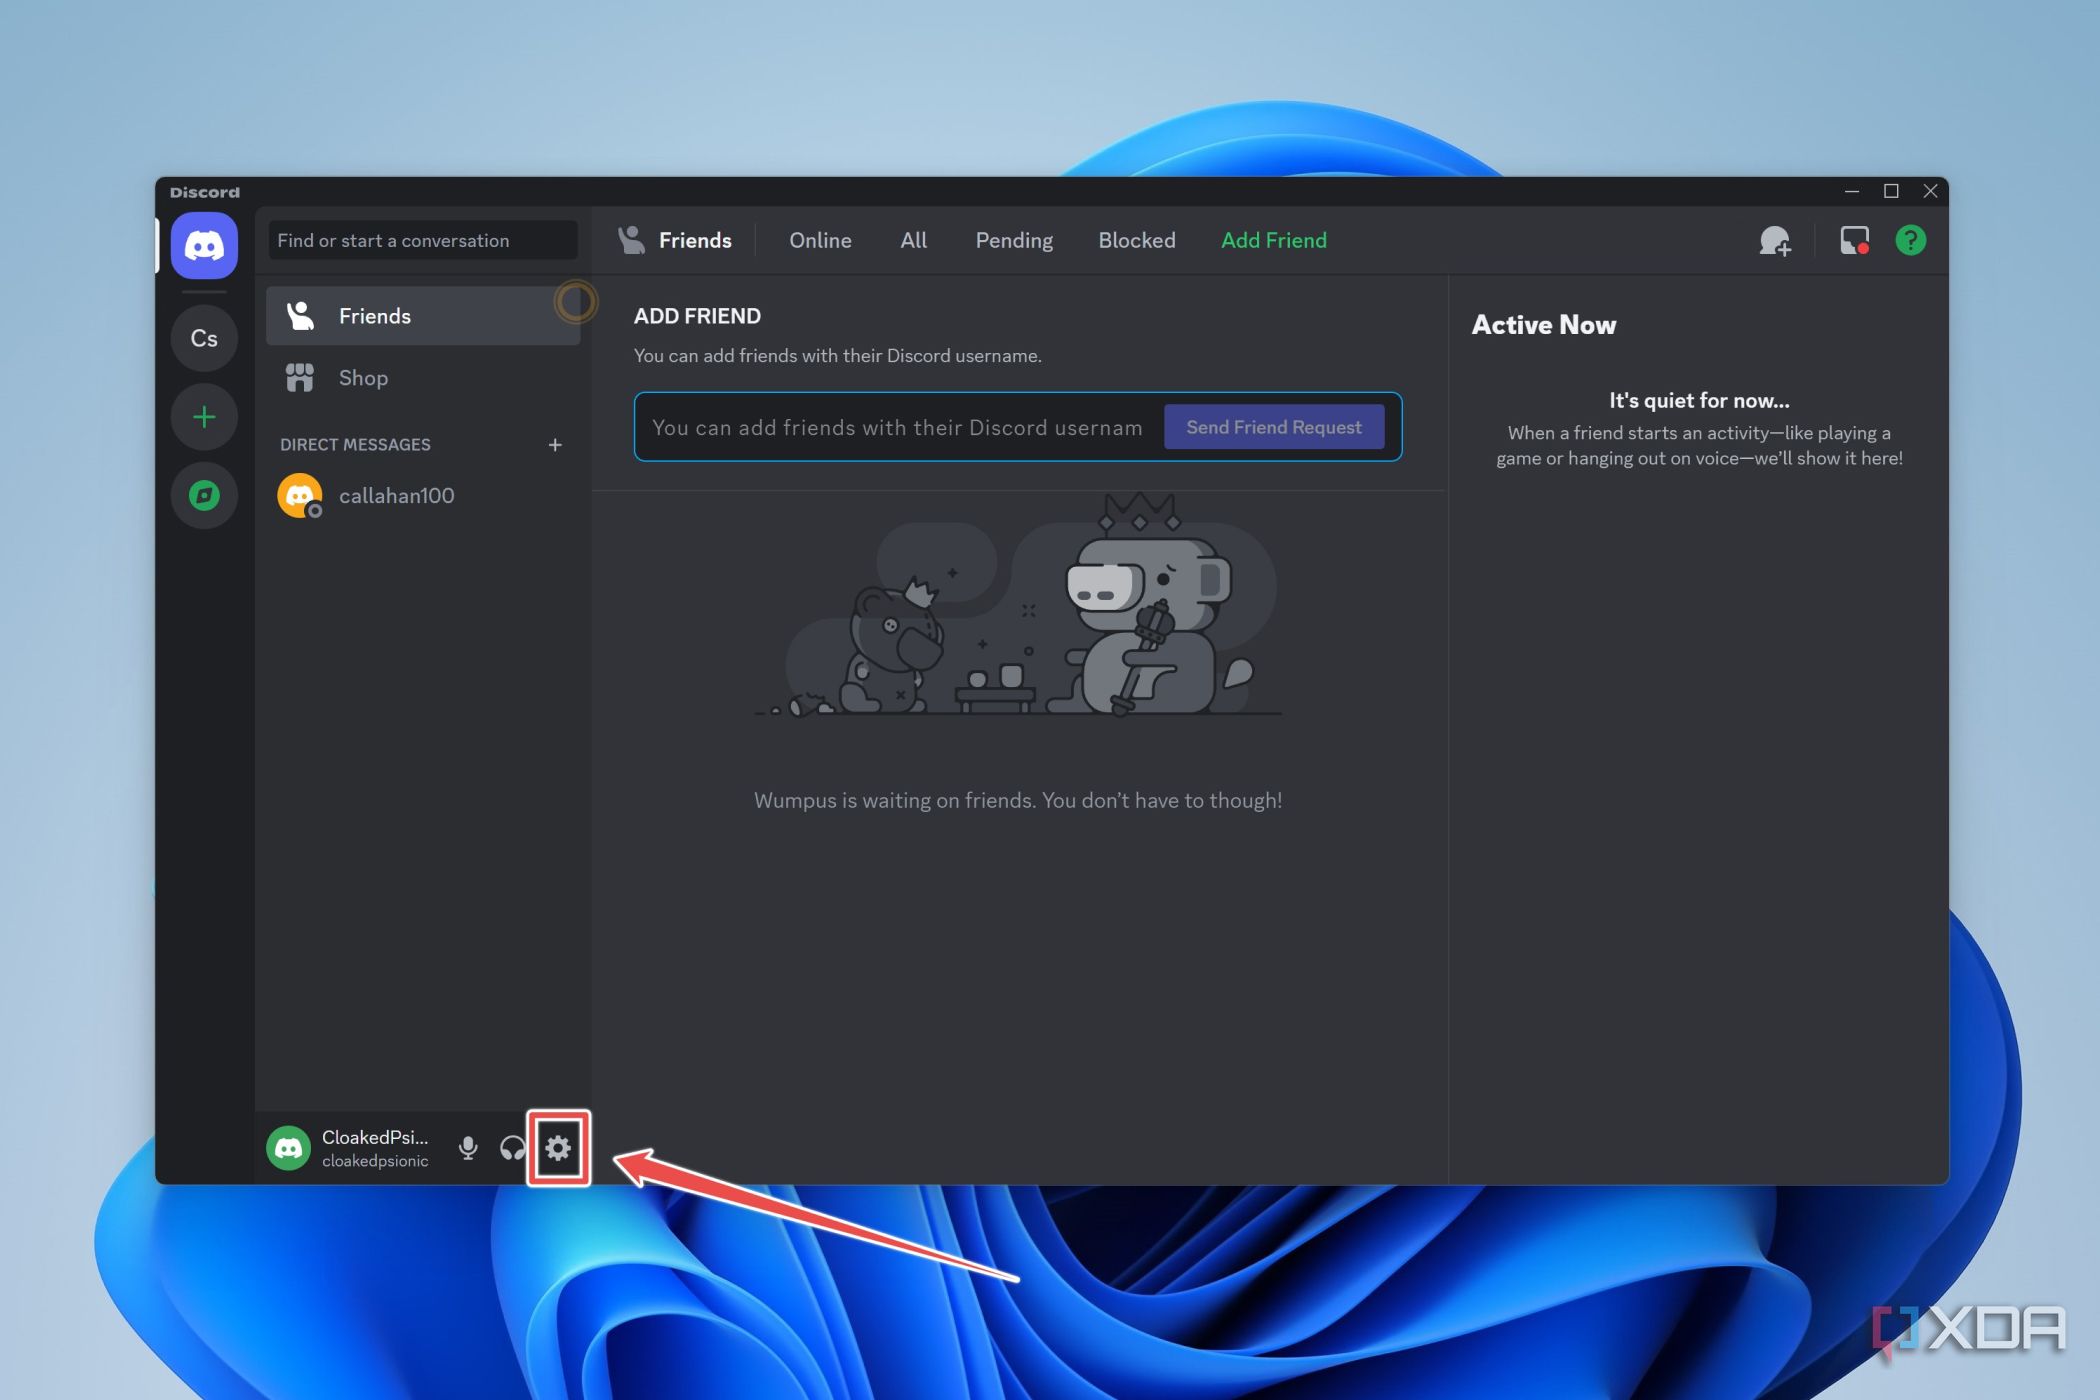Select the Add Friend button
Viewport: 2100px width, 1400px height.
(1273, 241)
